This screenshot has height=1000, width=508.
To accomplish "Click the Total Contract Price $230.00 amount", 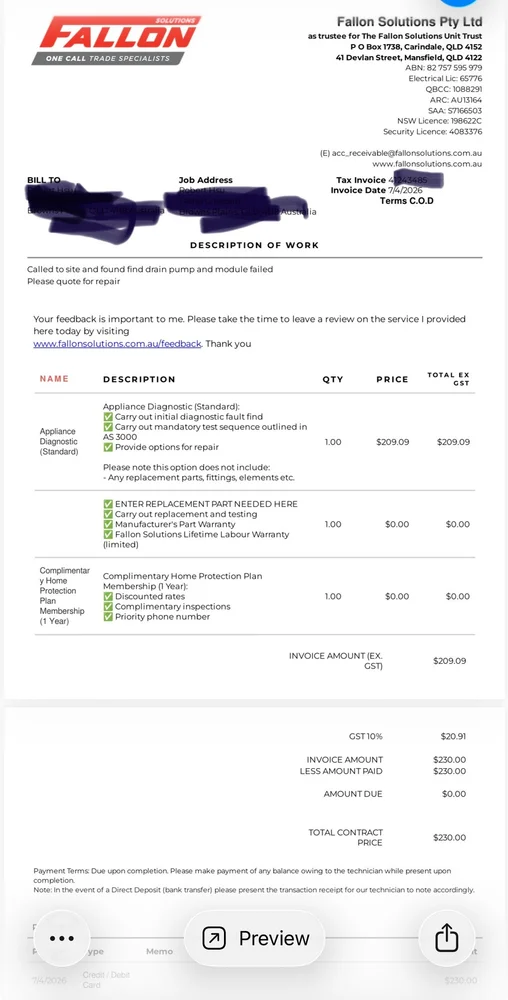I will click(x=449, y=837).
